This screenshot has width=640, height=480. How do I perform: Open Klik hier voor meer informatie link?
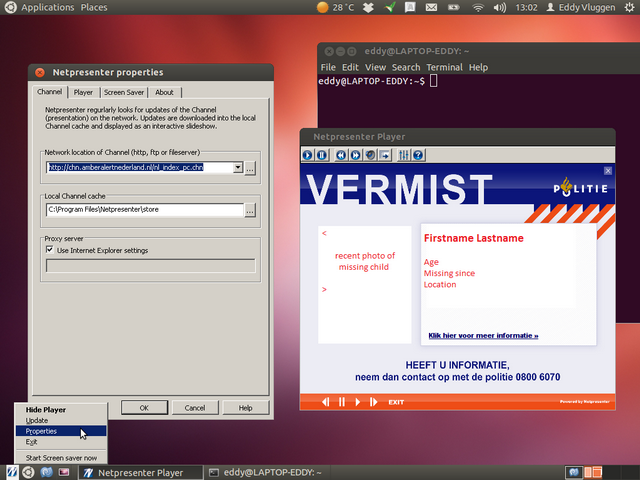(x=483, y=336)
